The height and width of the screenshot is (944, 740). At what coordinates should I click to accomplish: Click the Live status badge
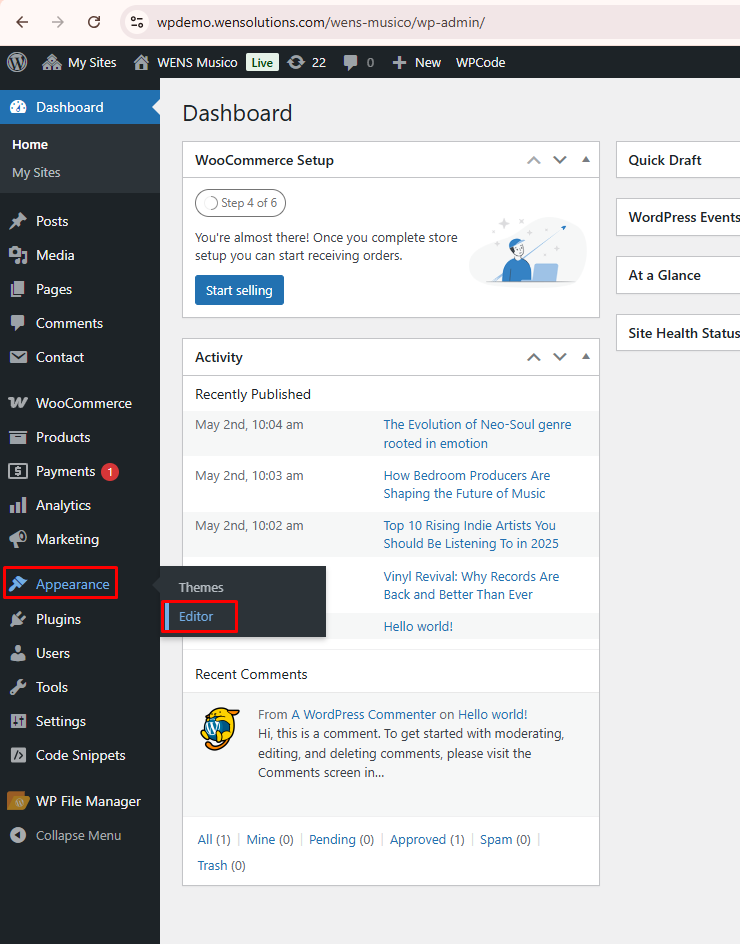click(x=262, y=63)
